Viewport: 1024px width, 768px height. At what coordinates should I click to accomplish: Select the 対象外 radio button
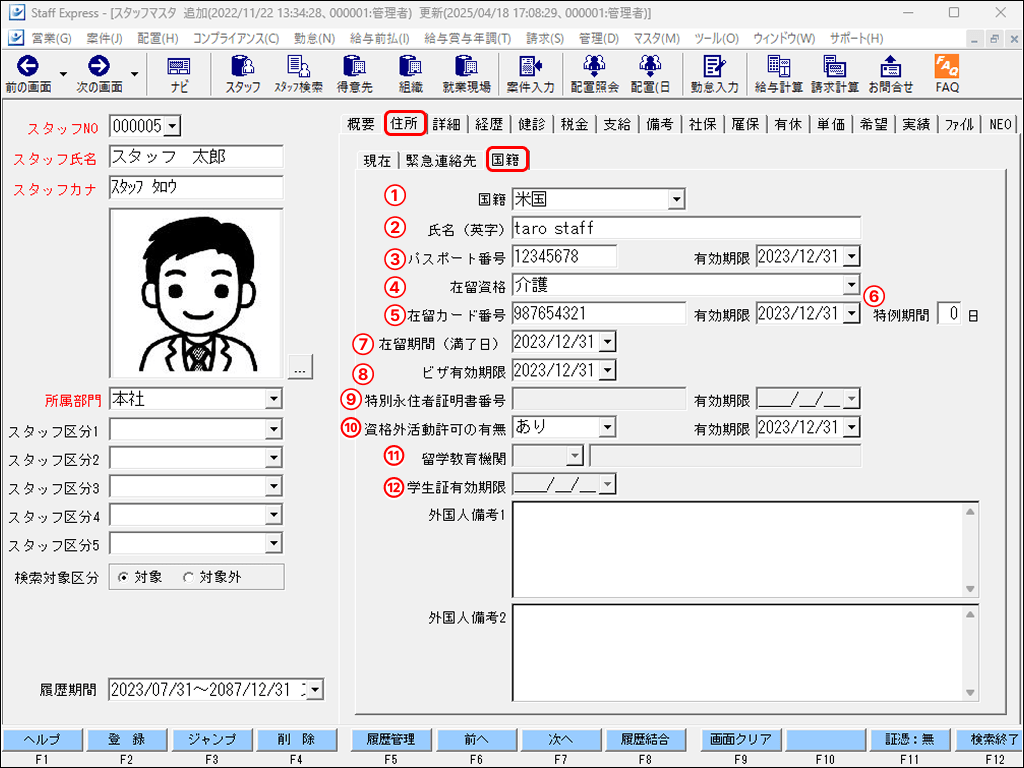coord(187,577)
